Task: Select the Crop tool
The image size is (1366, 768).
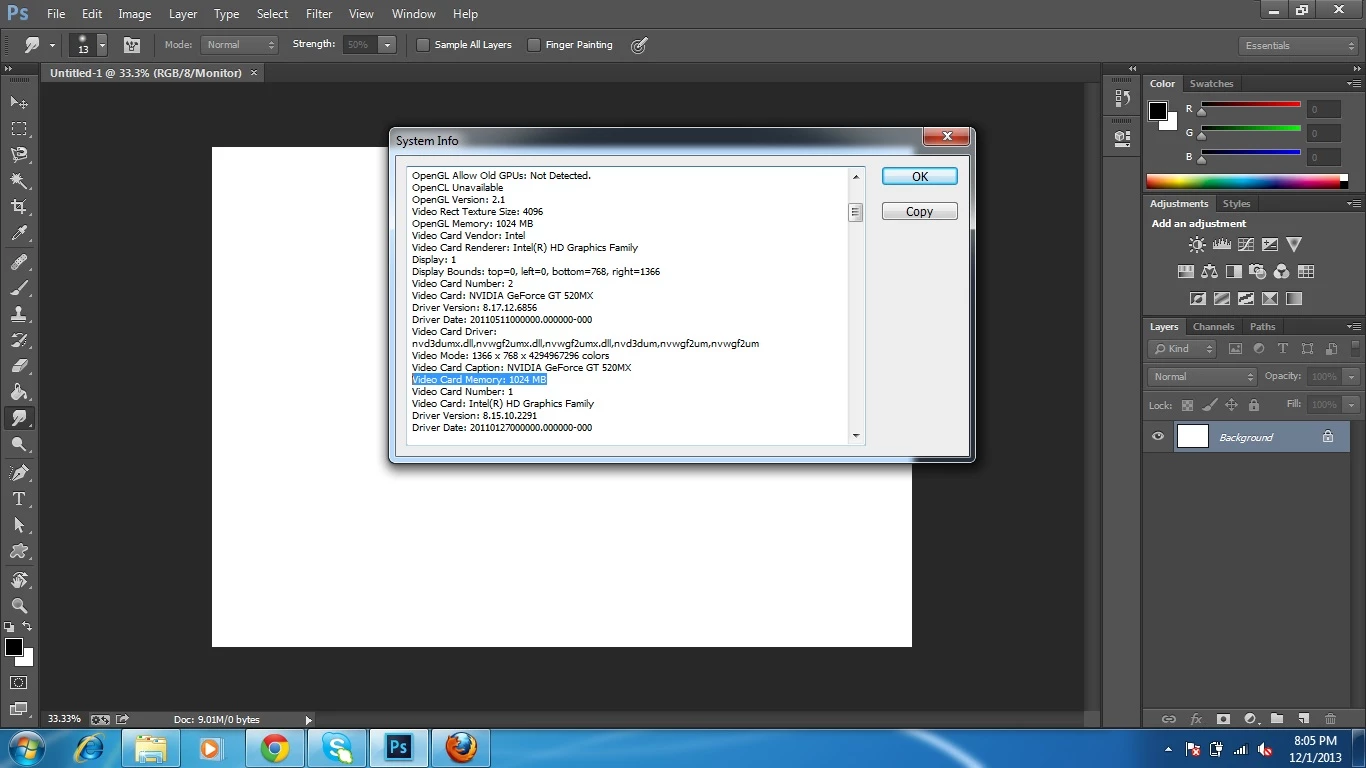Action: (x=19, y=206)
